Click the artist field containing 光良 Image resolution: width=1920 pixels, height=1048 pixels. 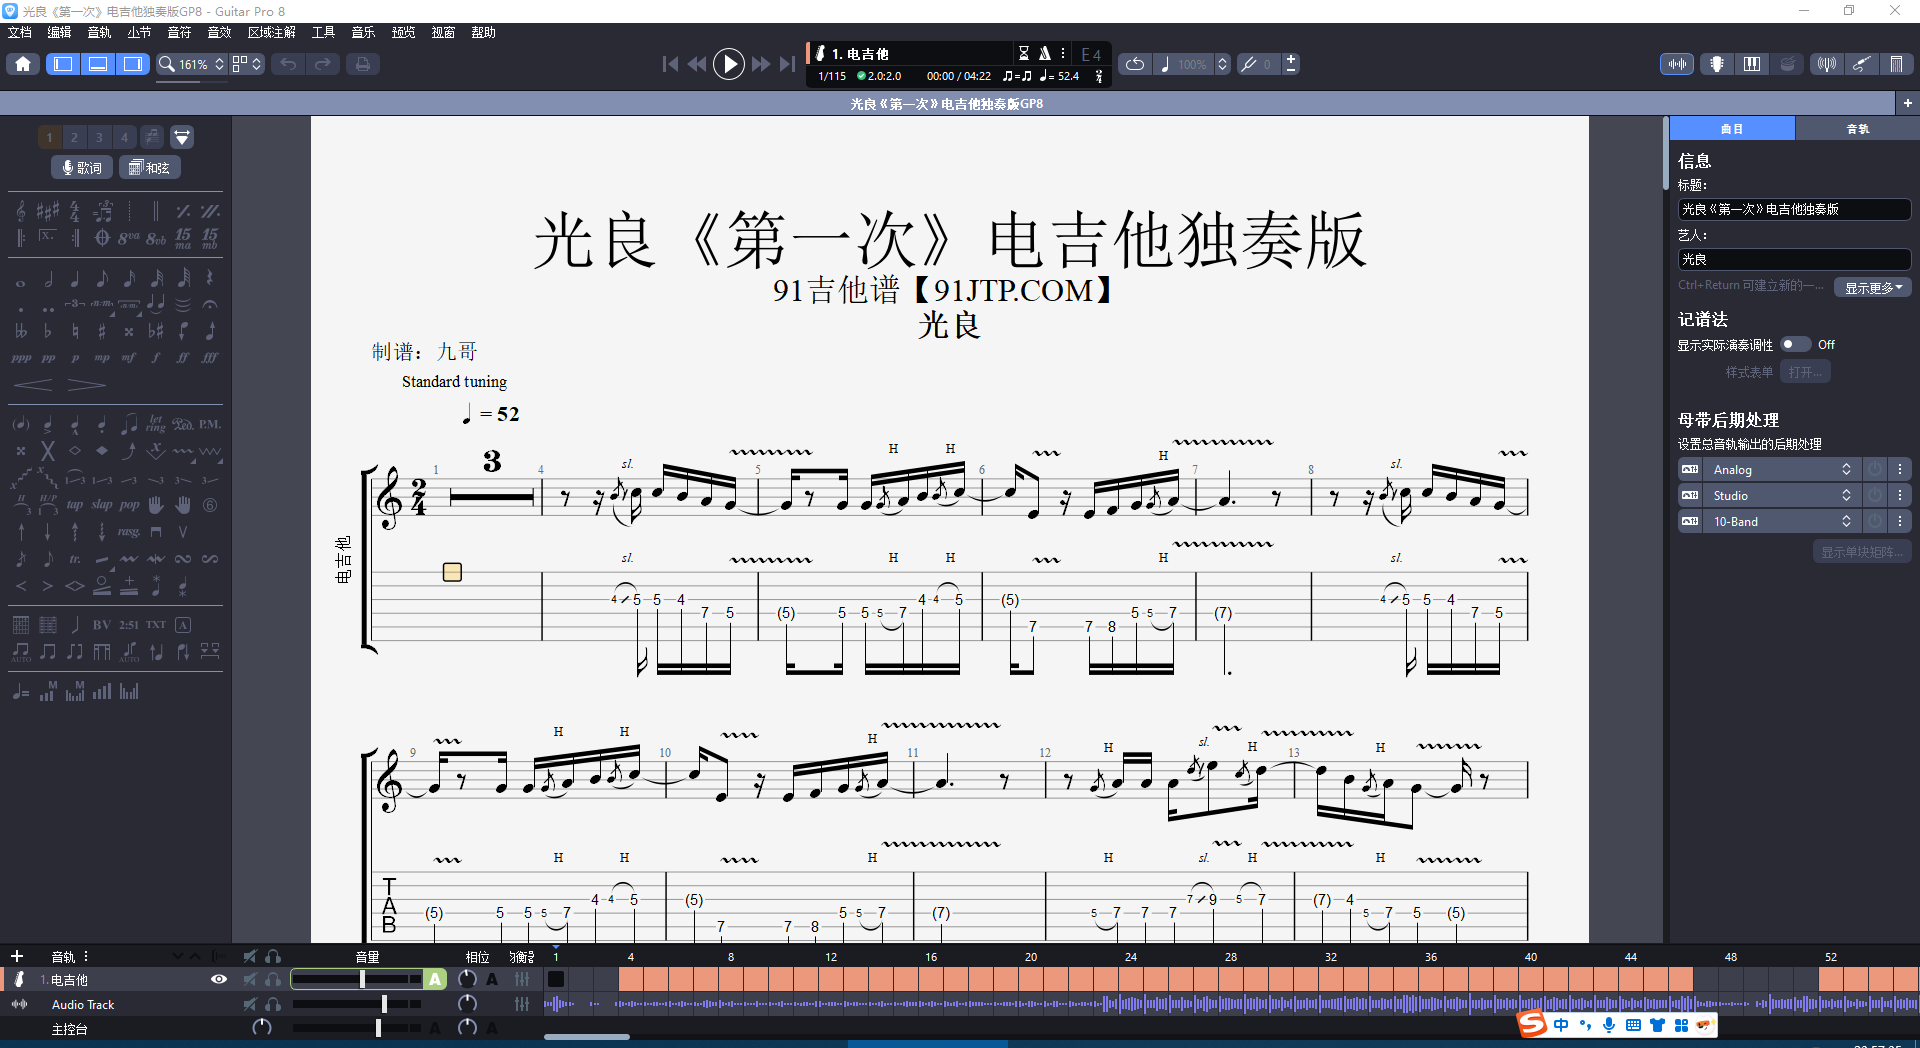point(1794,259)
